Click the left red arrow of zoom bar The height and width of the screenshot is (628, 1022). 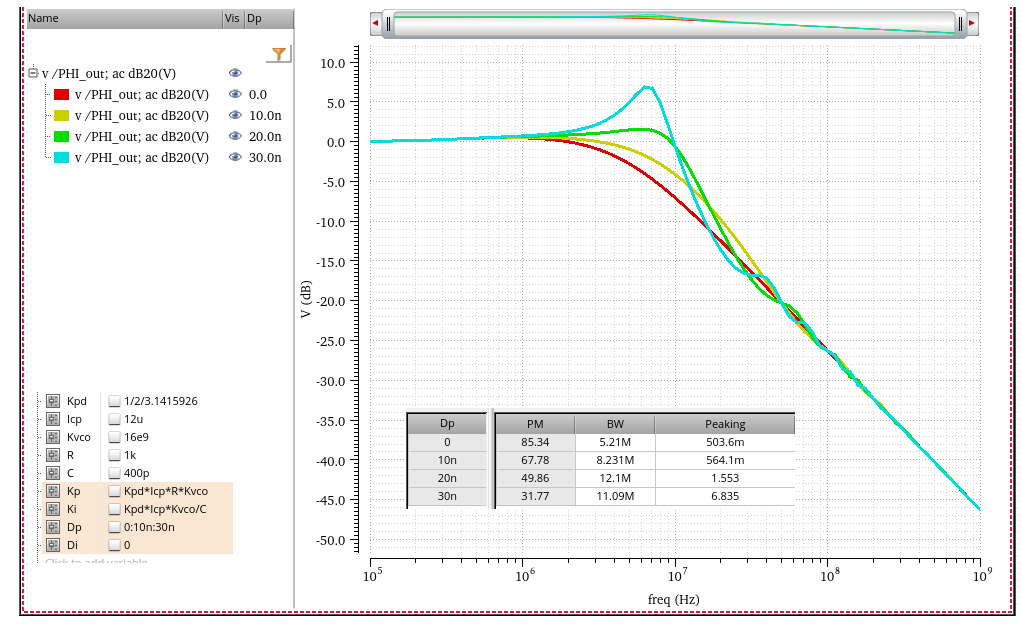375,23
